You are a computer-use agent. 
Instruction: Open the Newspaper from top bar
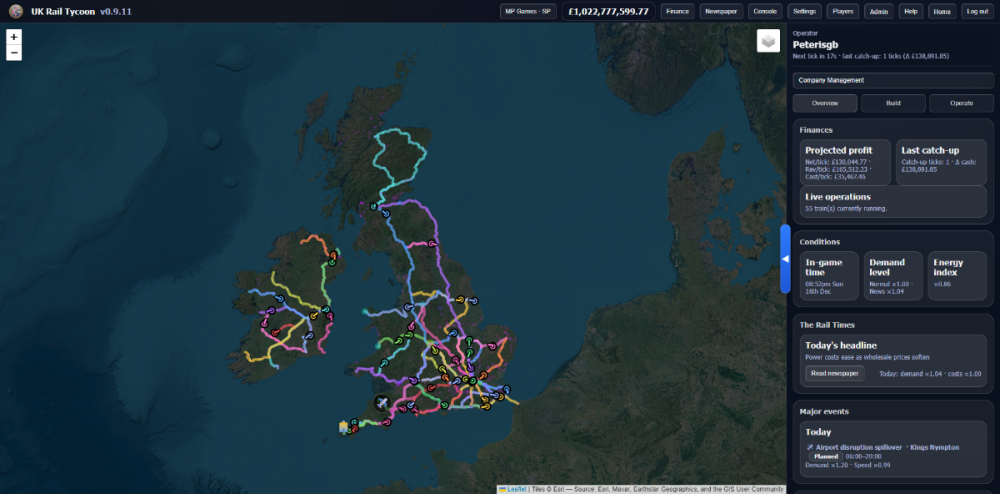(720, 11)
